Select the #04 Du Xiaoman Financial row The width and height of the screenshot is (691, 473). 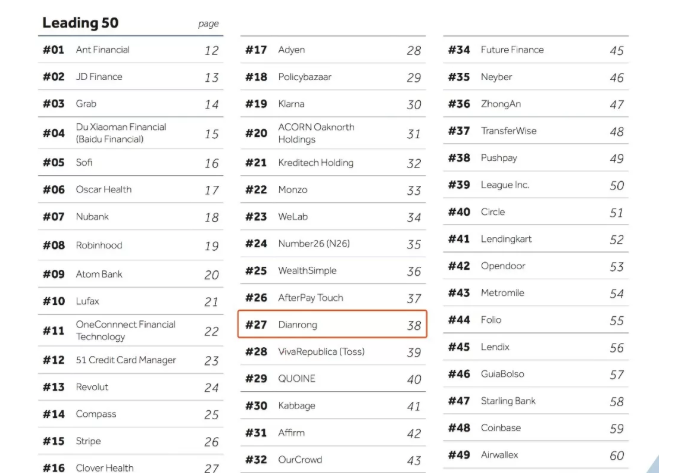pyautogui.click(x=130, y=133)
